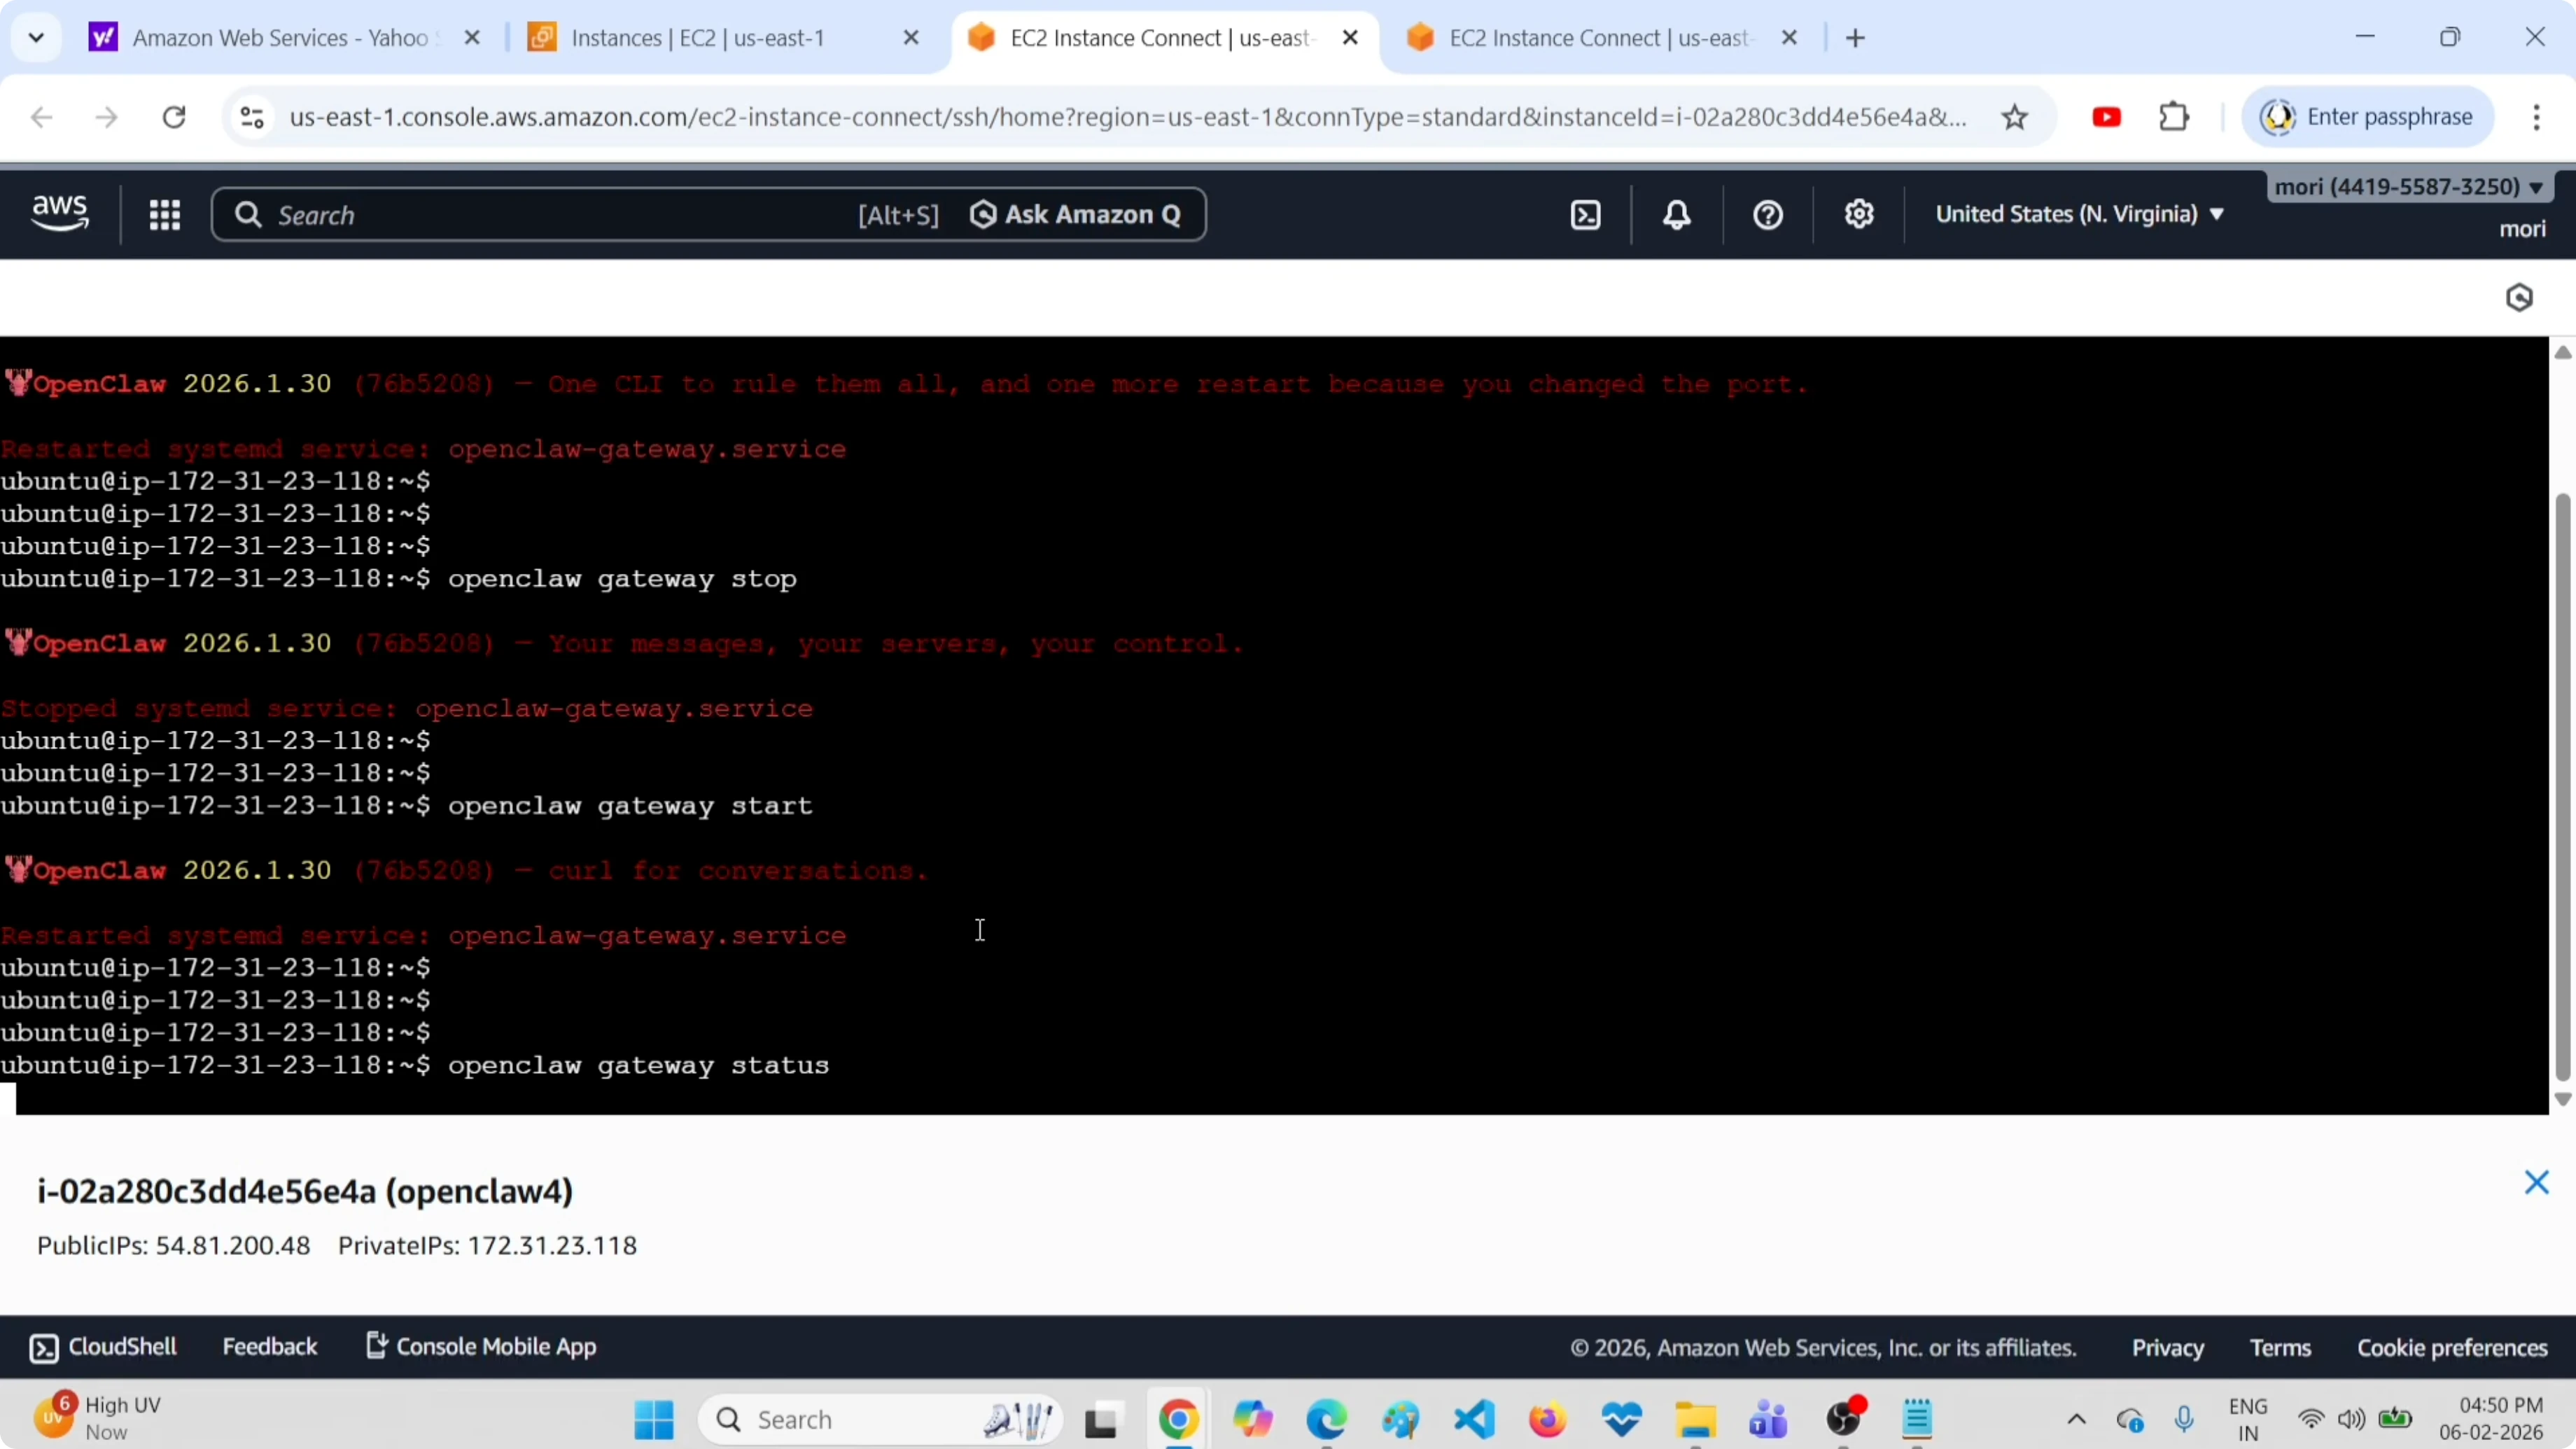Open the AWS console settings gear
Viewport: 2576px width, 1449px height.
[1859, 214]
